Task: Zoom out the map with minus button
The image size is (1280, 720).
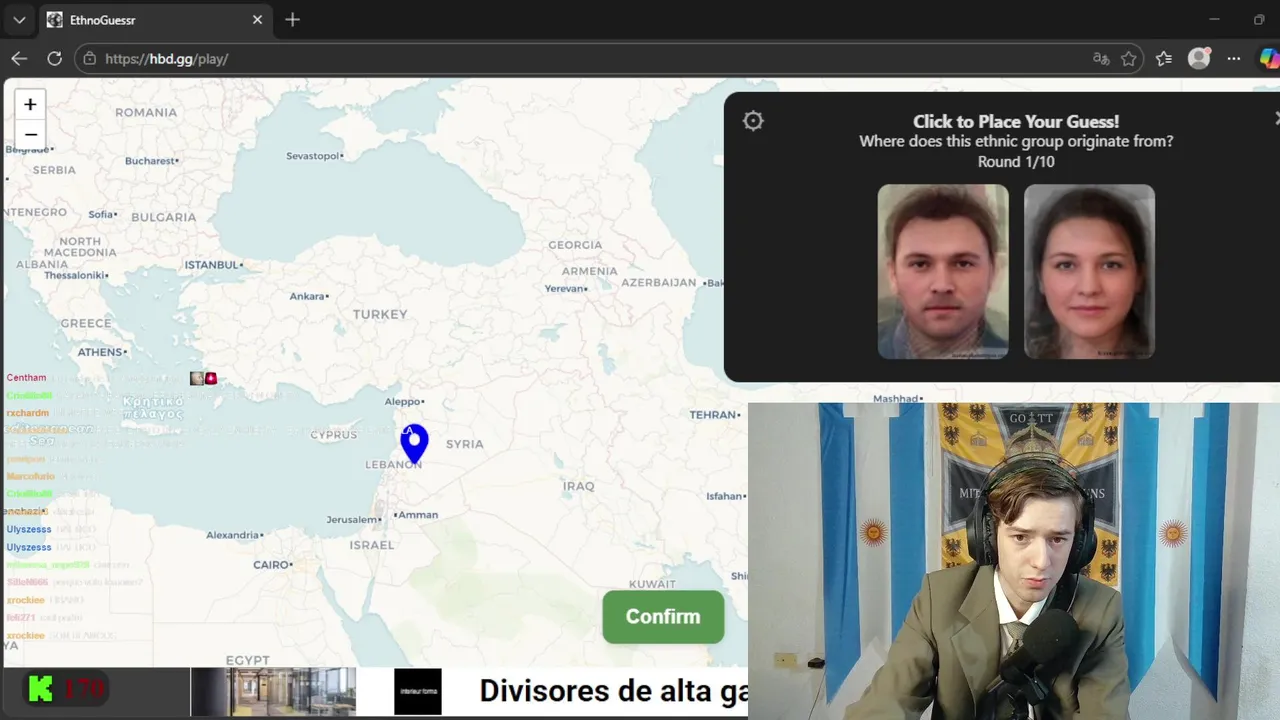Action: 30,134
